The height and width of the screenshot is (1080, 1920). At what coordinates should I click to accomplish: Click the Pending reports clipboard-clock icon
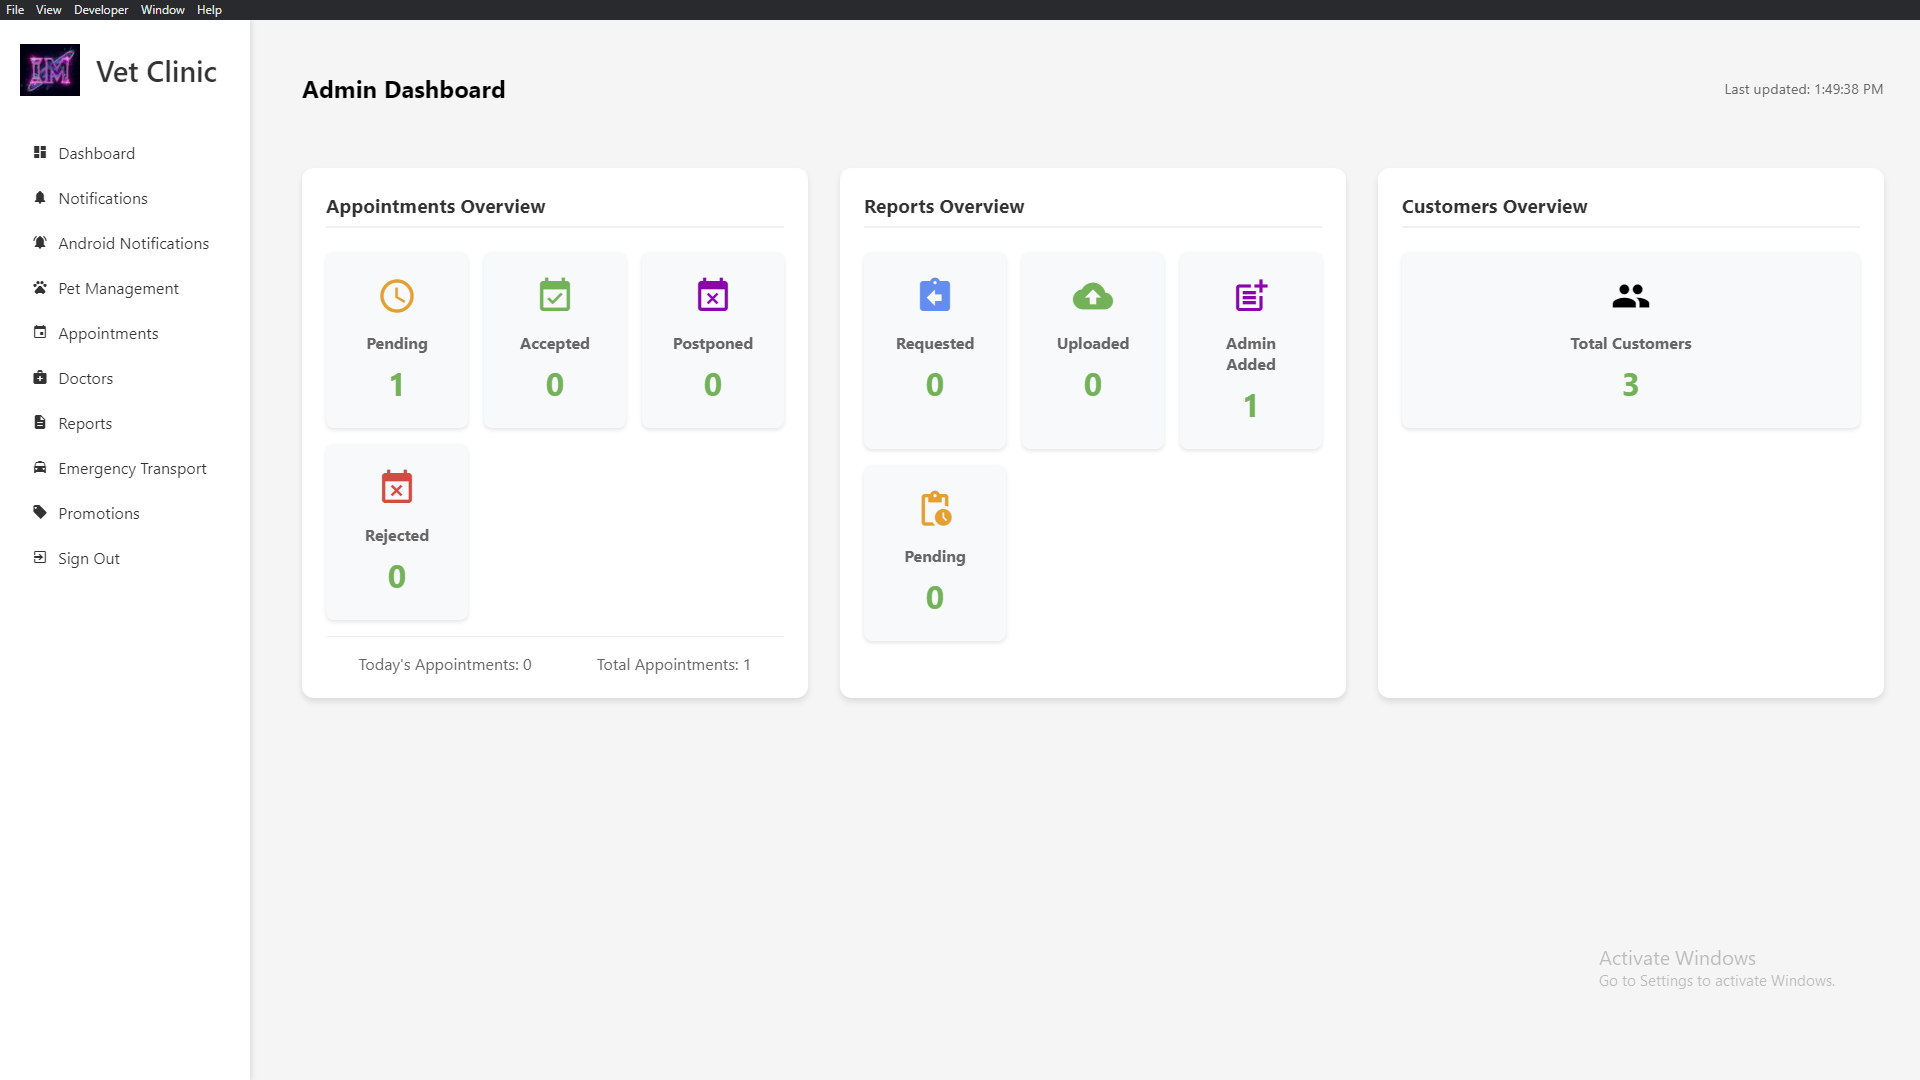point(935,509)
